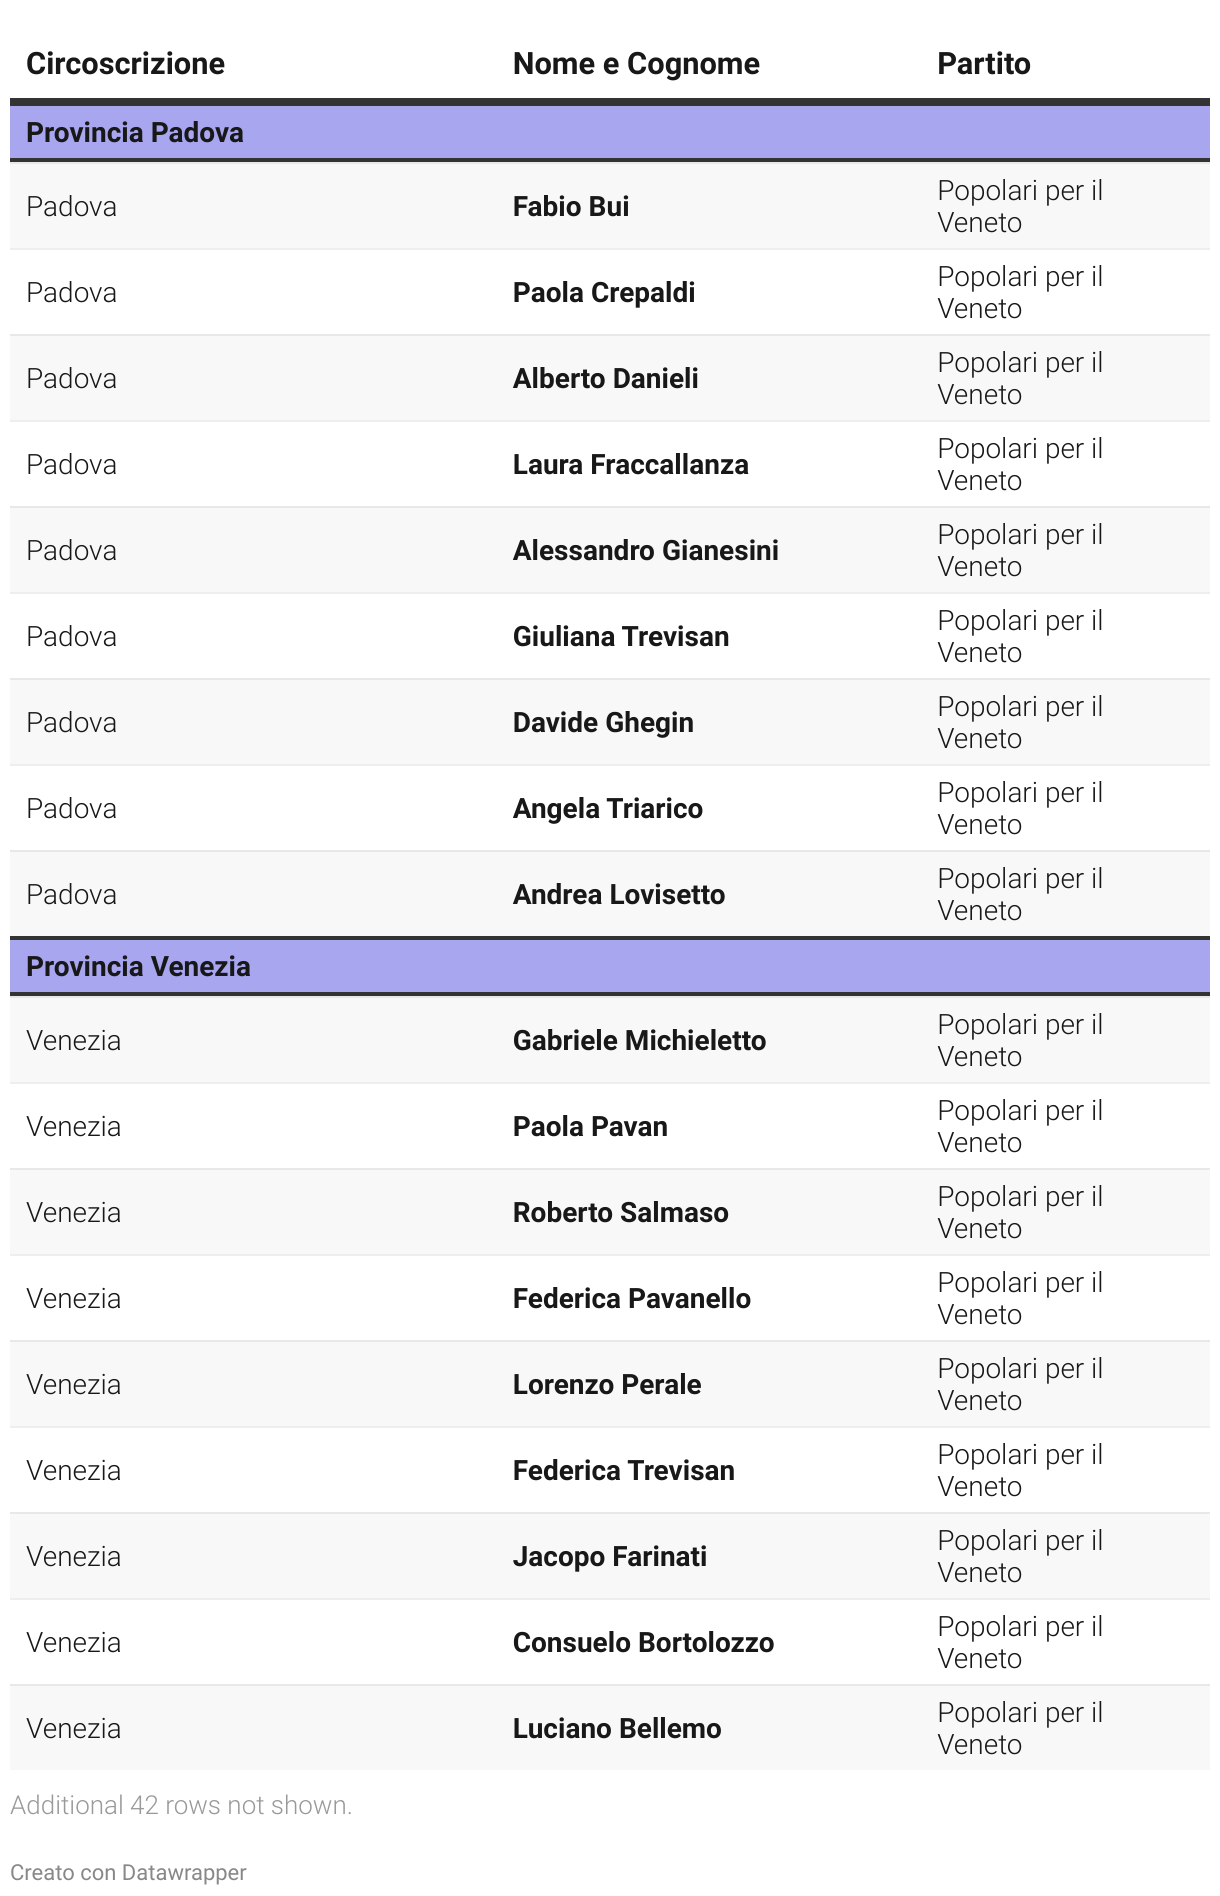Click Laura Fraccallanza in the table
This screenshot has width=1220, height=1896.
coord(631,465)
